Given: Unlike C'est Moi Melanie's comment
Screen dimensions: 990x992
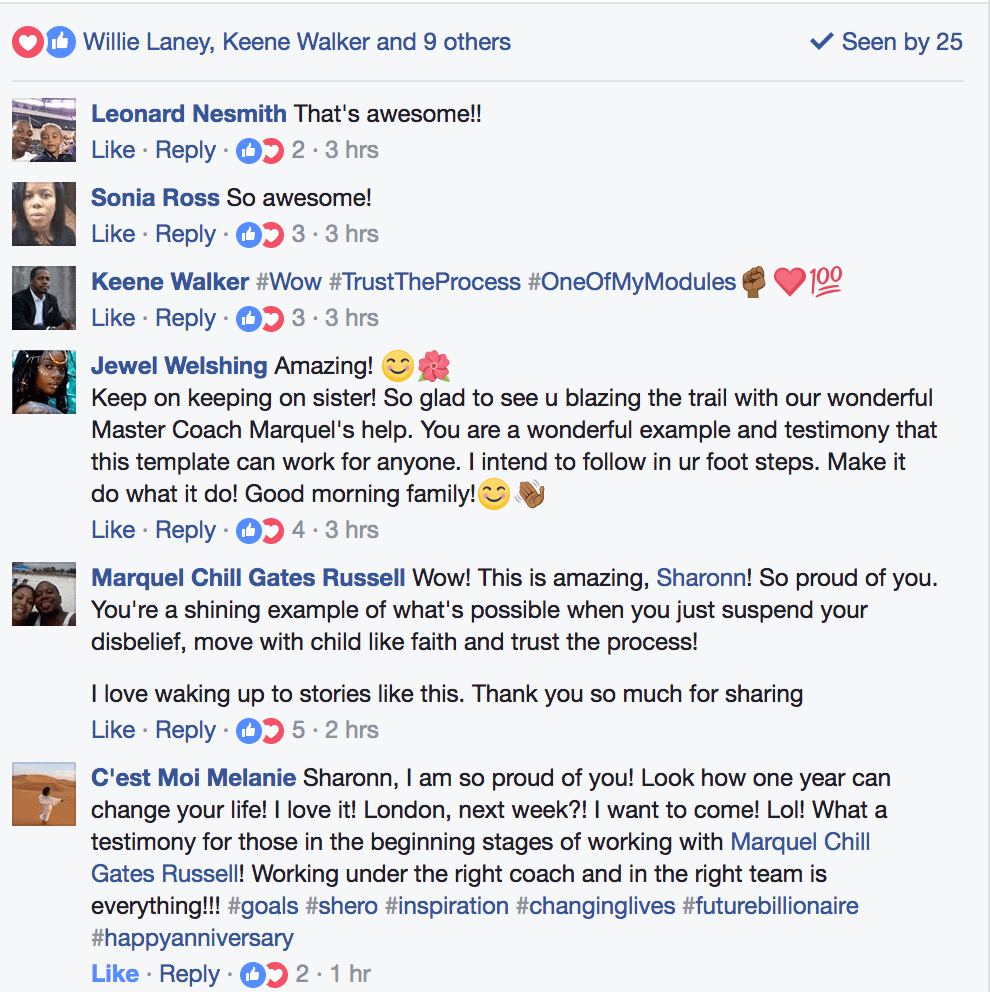Looking at the screenshot, I should click(x=114, y=974).
